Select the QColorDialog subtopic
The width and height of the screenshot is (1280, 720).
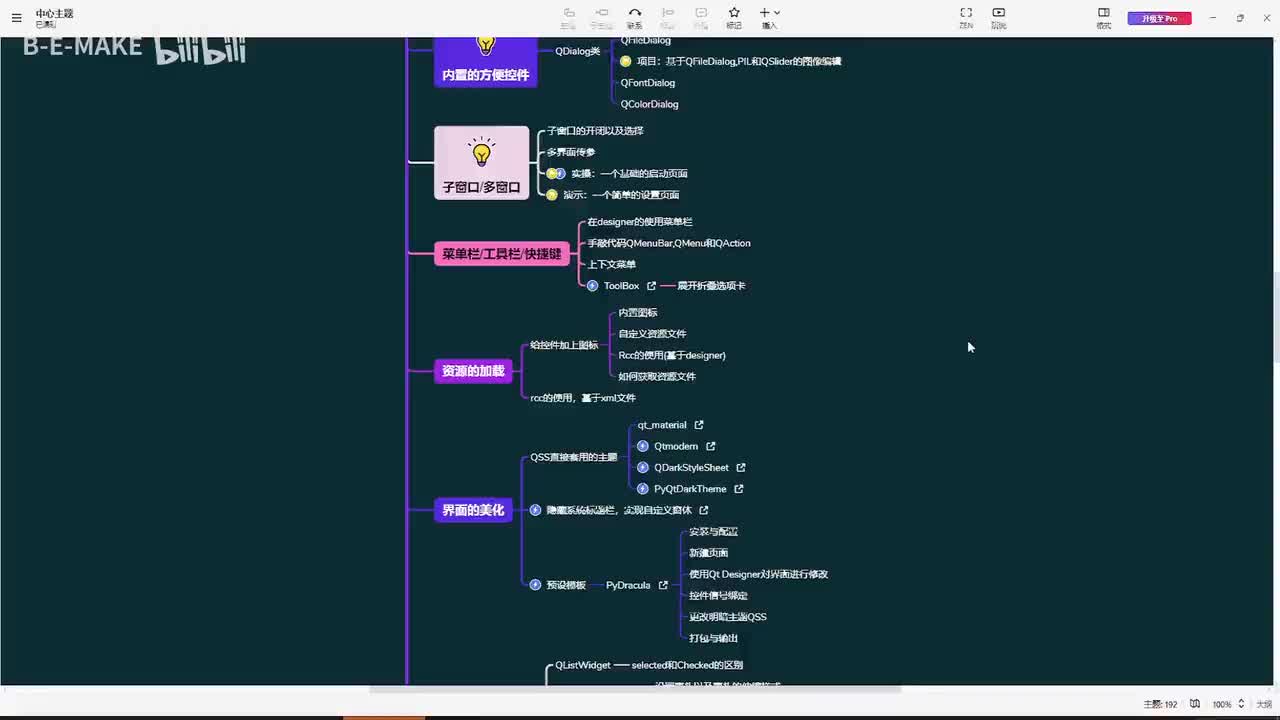tap(649, 104)
